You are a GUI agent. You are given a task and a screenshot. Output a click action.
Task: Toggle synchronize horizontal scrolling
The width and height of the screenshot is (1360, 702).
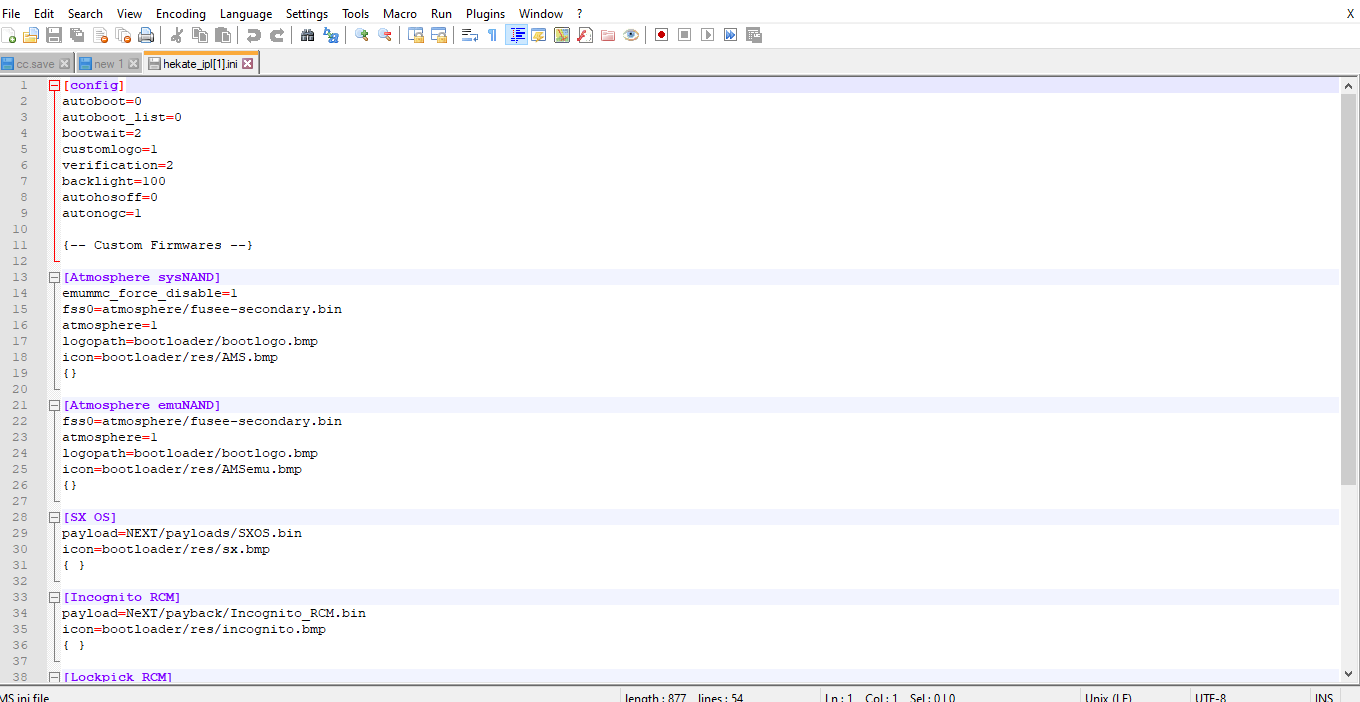click(x=439, y=35)
